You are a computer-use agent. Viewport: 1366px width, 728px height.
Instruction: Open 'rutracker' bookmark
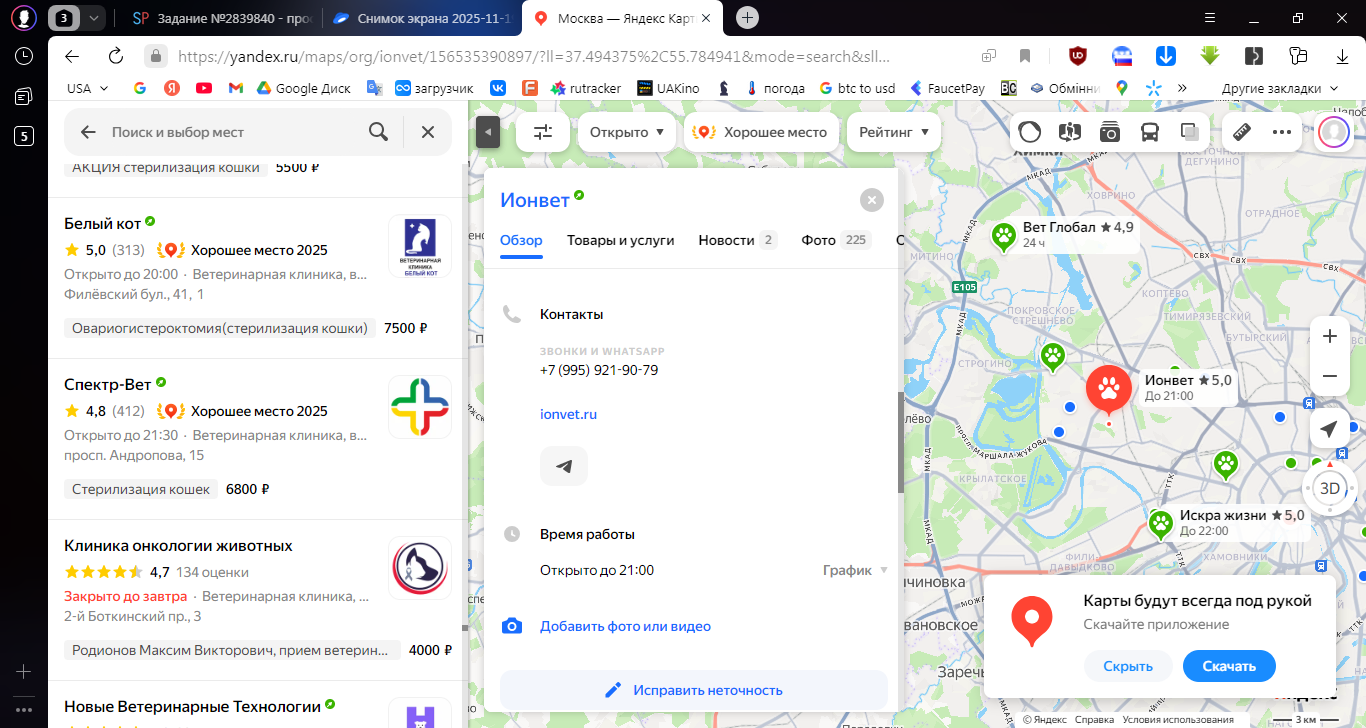point(585,88)
